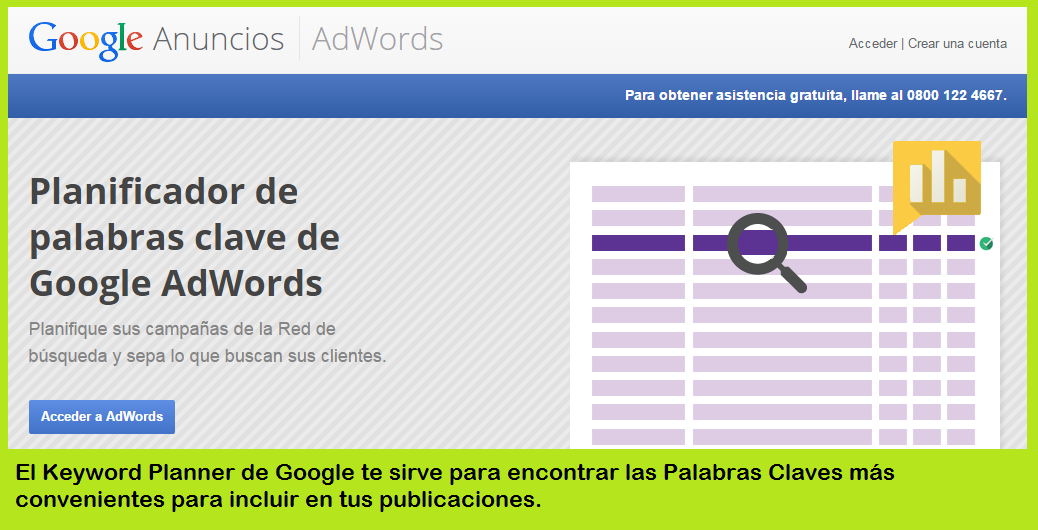The image size is (1038, 530).
Task: Click the bottom-left light purple table cell
Action: 637,437
